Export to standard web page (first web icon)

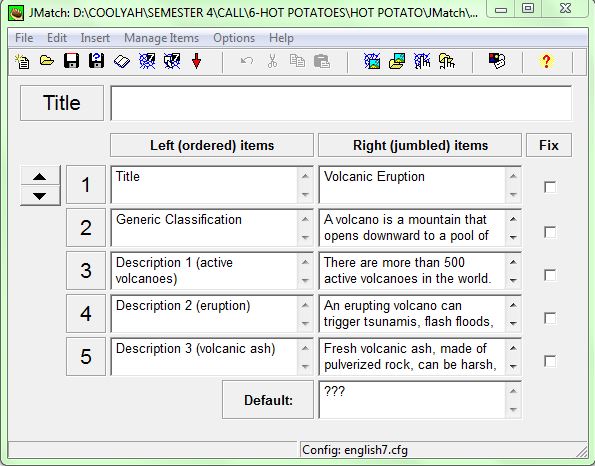(x=147, y=61)
